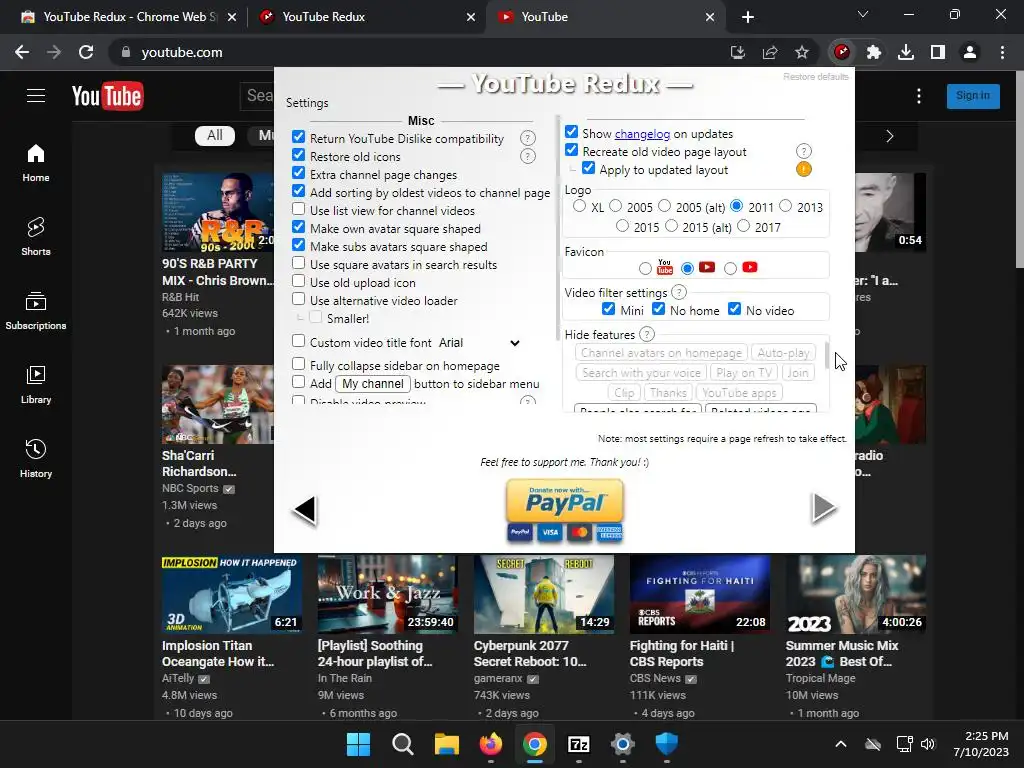This screenshot has height=768, width=1024.
Task: Expand the Chrome tab search chevron
Action: pyautogui.click(x=863, y=14)
